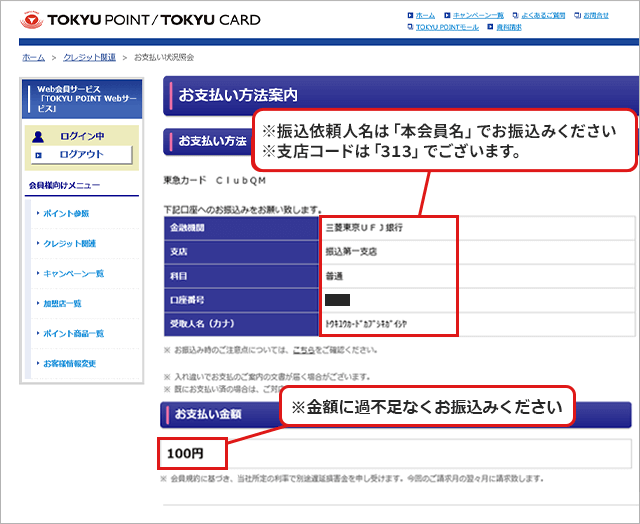640x524 pixels.
Task: Click the お支払い金額 section heading
Action: (x=208, y=414)
